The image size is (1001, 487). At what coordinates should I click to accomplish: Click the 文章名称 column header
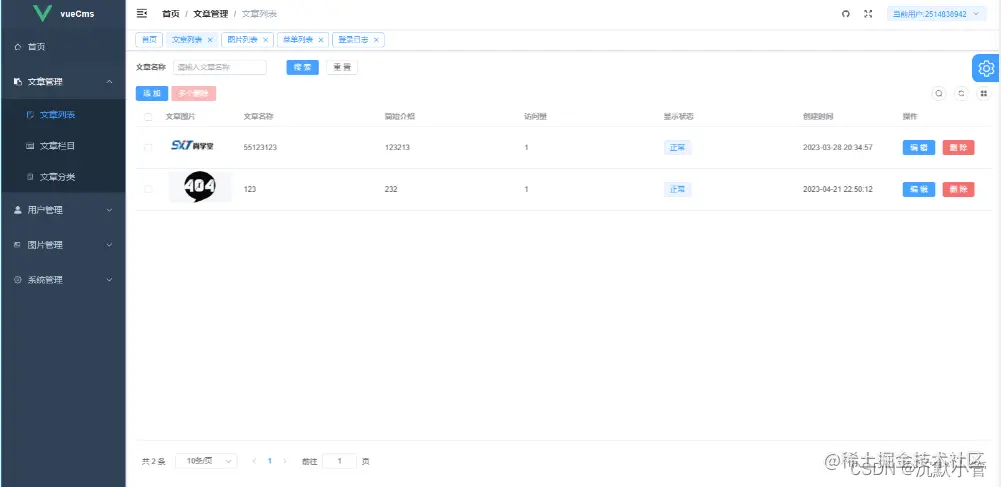click(x=259, y=117)
